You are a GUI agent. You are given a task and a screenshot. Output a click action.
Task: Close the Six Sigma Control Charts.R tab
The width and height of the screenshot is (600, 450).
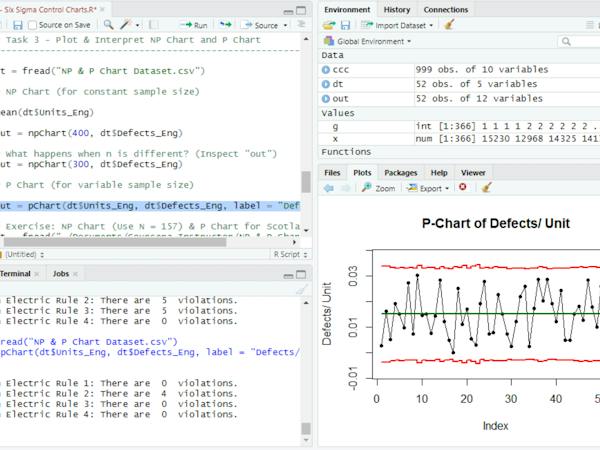102,10
